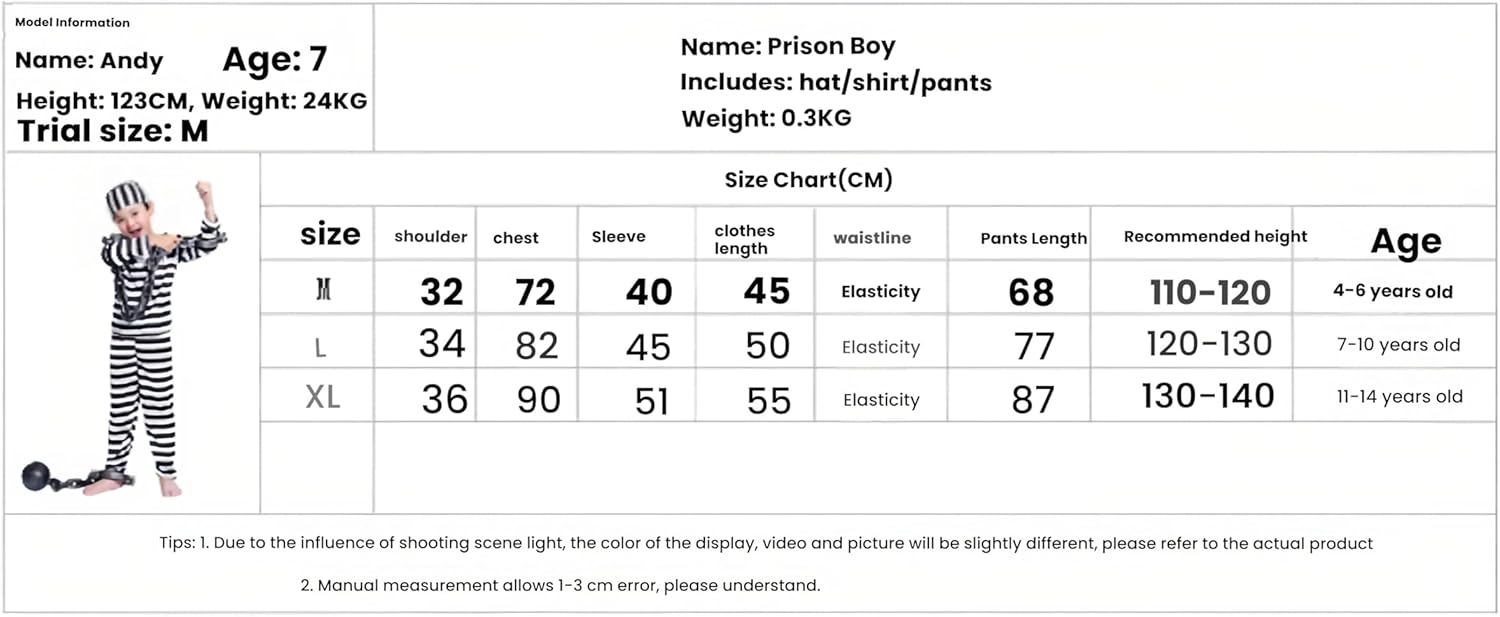Image resolution: width=1500 pixels, height=617 pixels.
Task: Click the "Size Chart(CM)" heading
Action: [x=808, y=180]
